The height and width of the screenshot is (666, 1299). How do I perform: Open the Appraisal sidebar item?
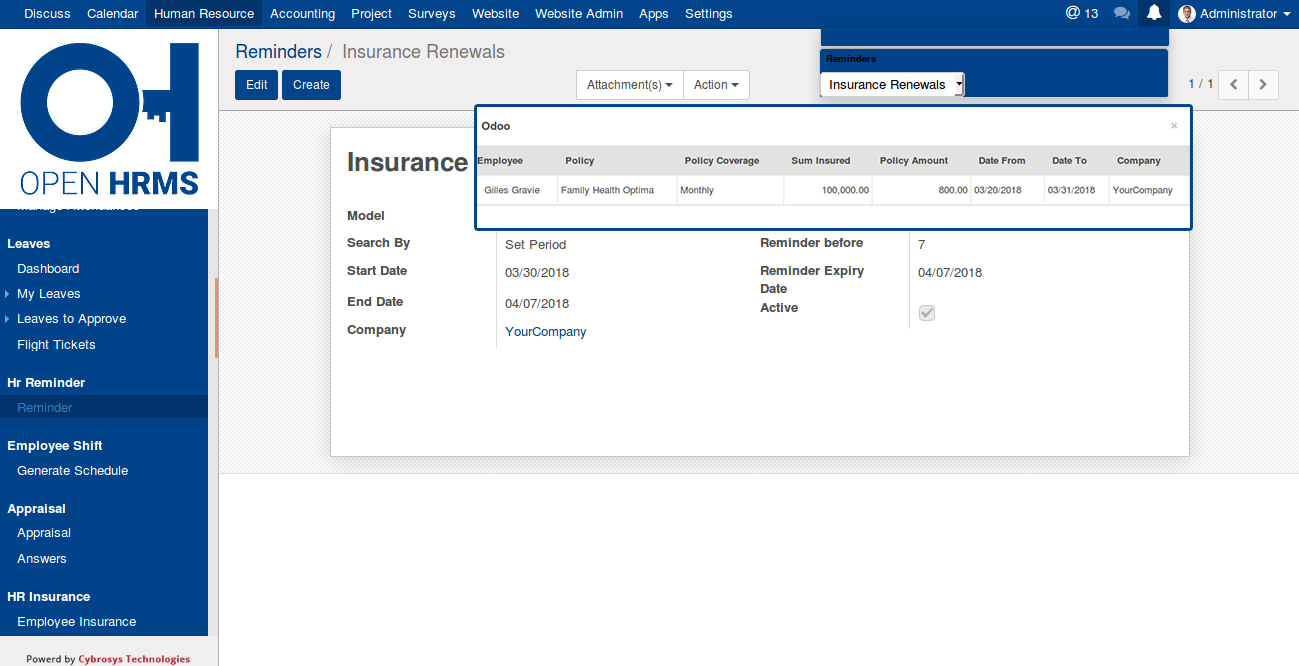pos(44,533)
